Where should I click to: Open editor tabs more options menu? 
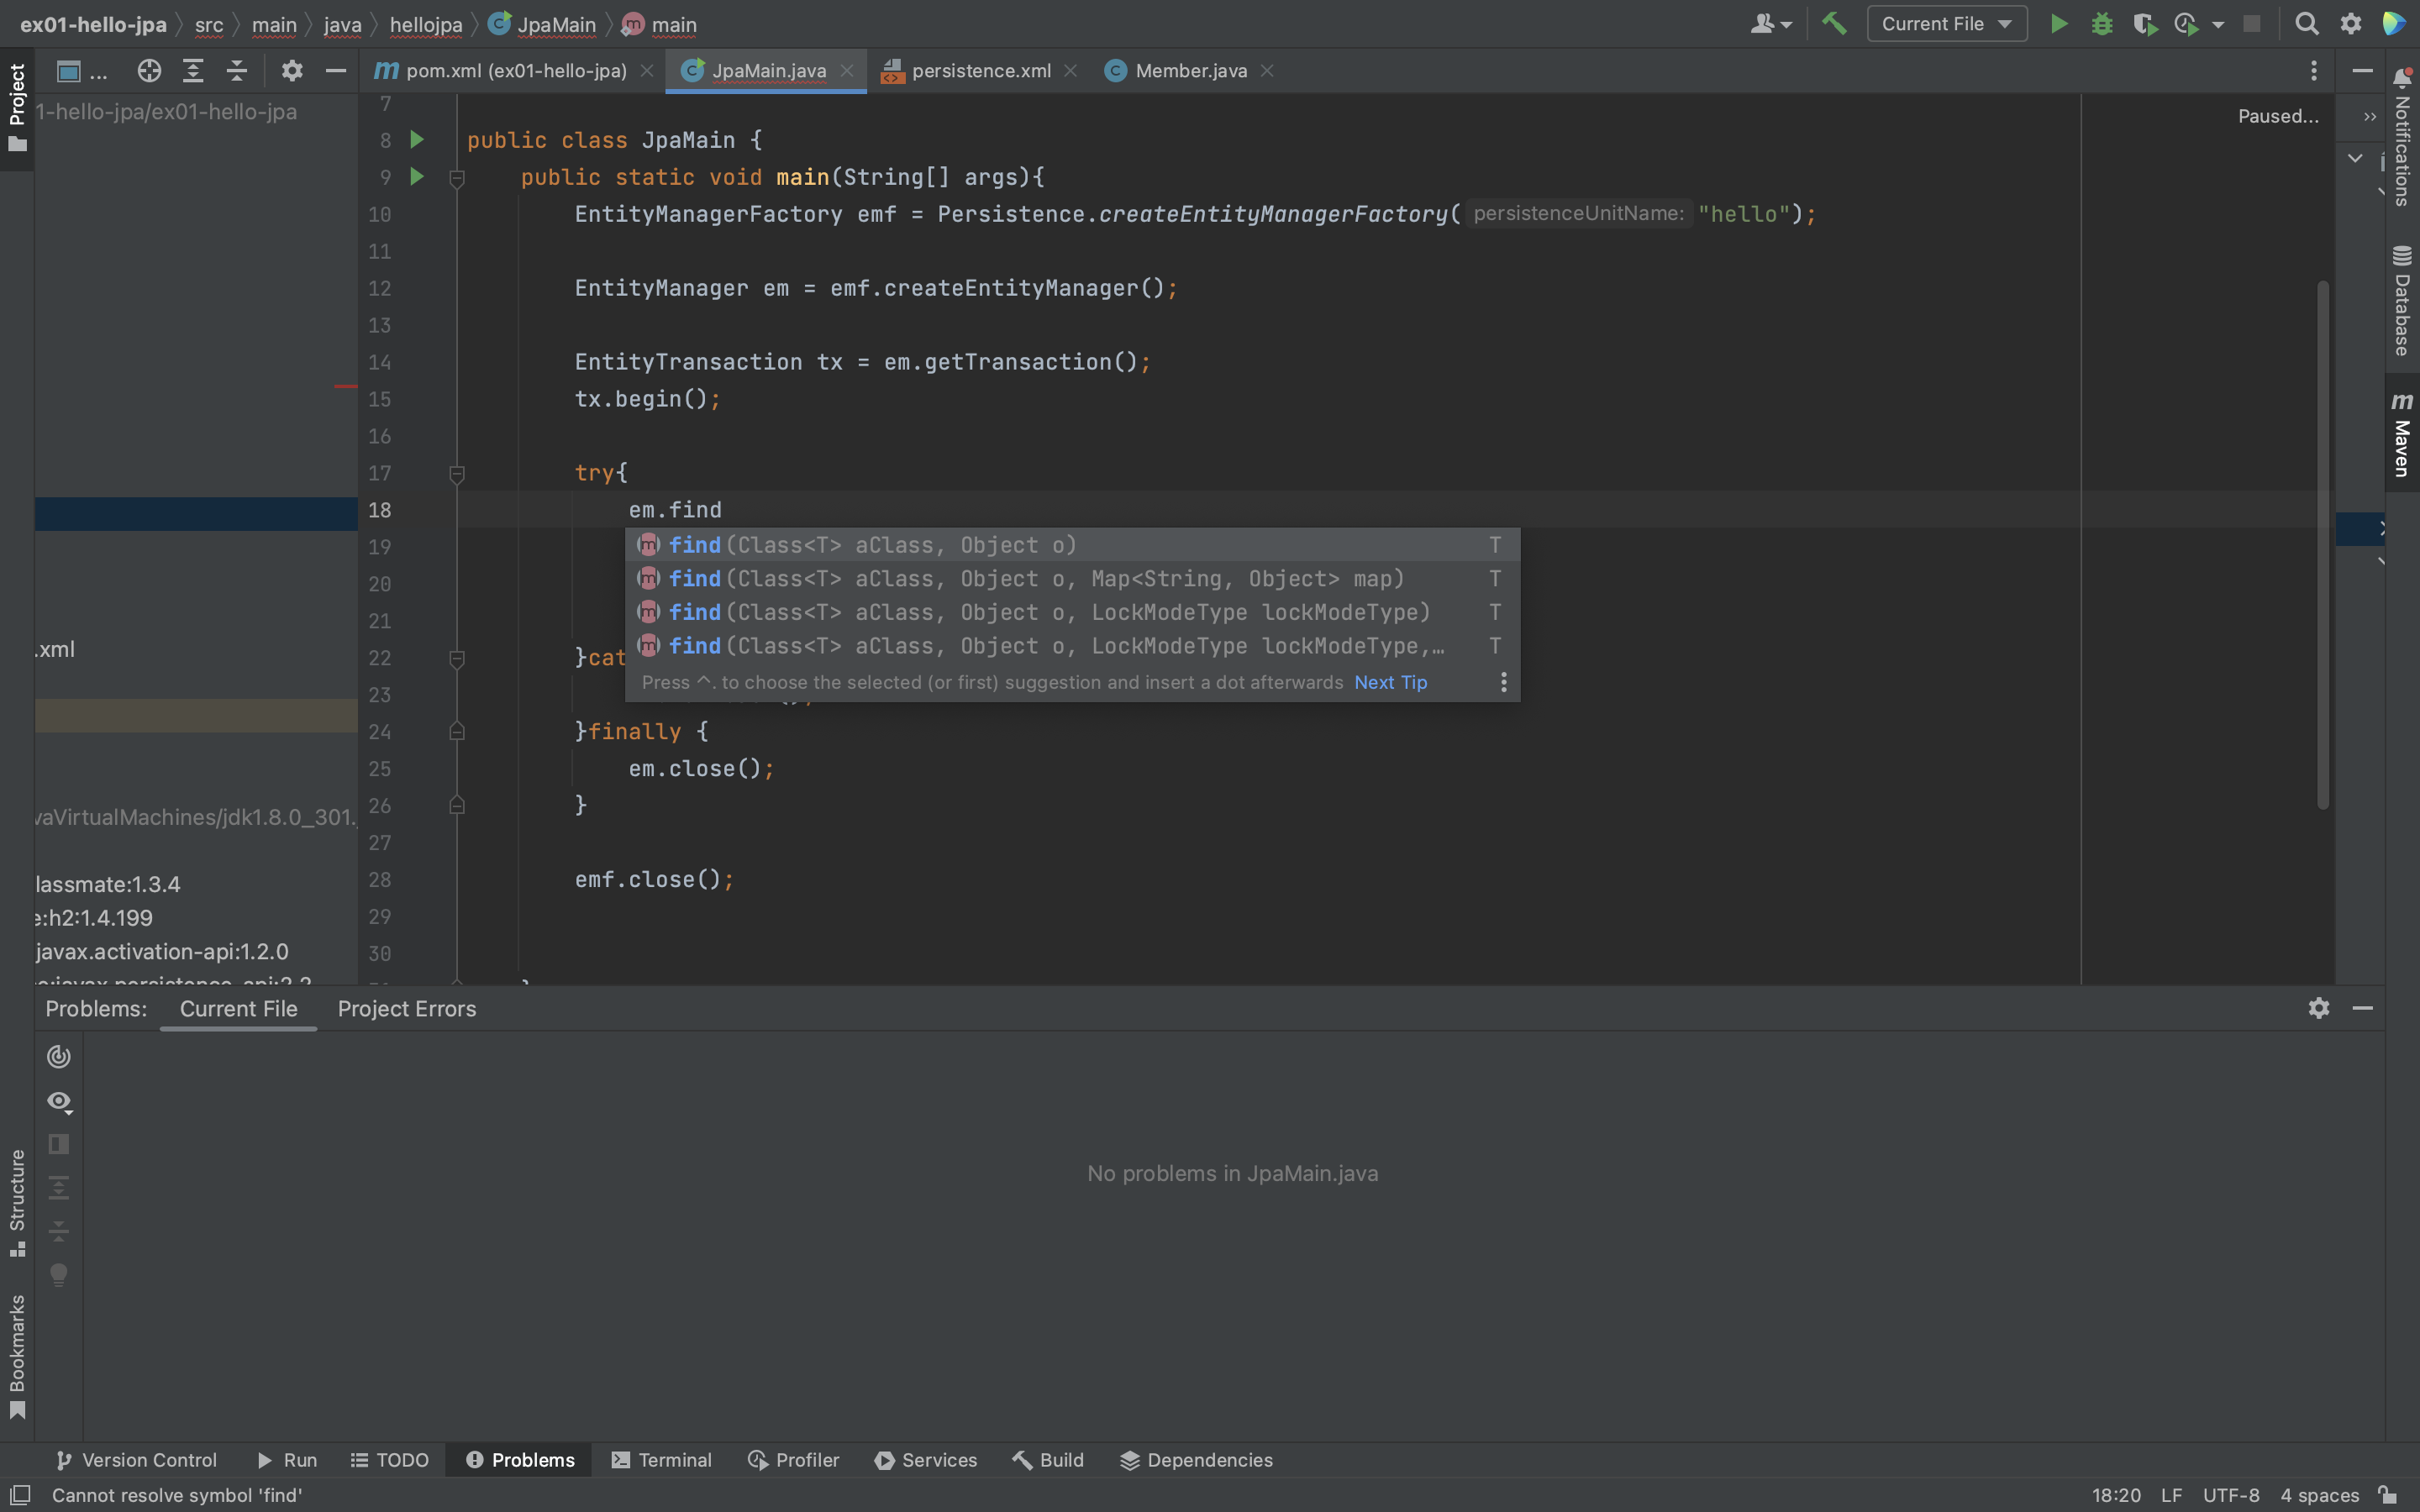coord(2313,71)
